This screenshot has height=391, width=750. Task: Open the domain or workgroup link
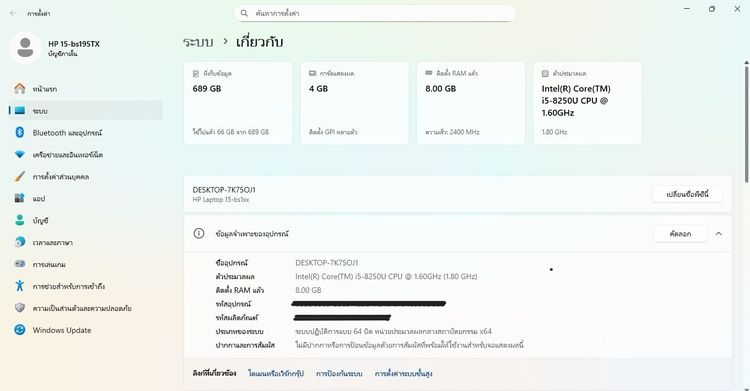(x=276, y=373)
